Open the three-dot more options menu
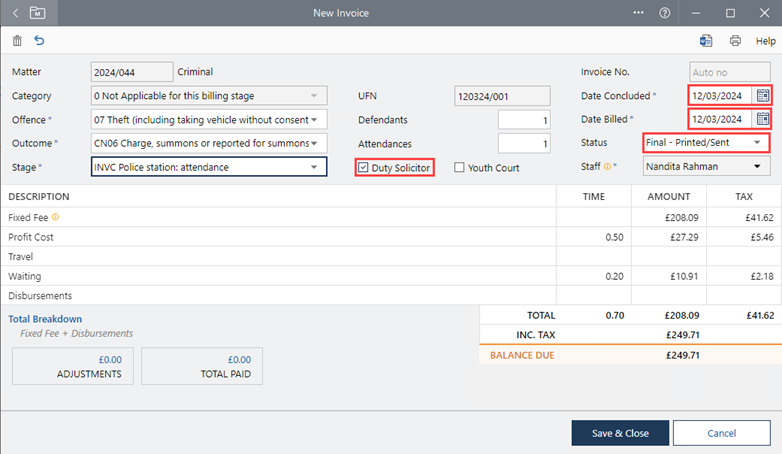 click(639, 13)
